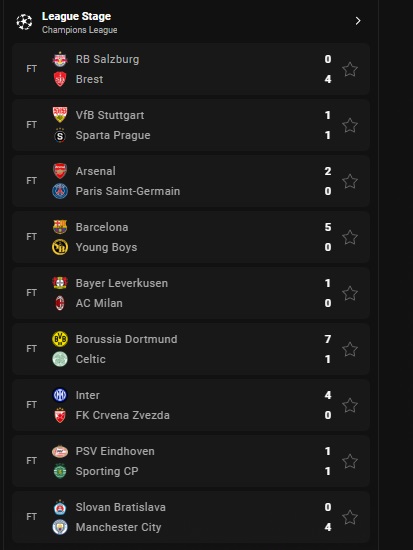Open Bayer Leverkusen vs AC Milan match
This screenshot has height=550, width=413.
click(191, 293)
